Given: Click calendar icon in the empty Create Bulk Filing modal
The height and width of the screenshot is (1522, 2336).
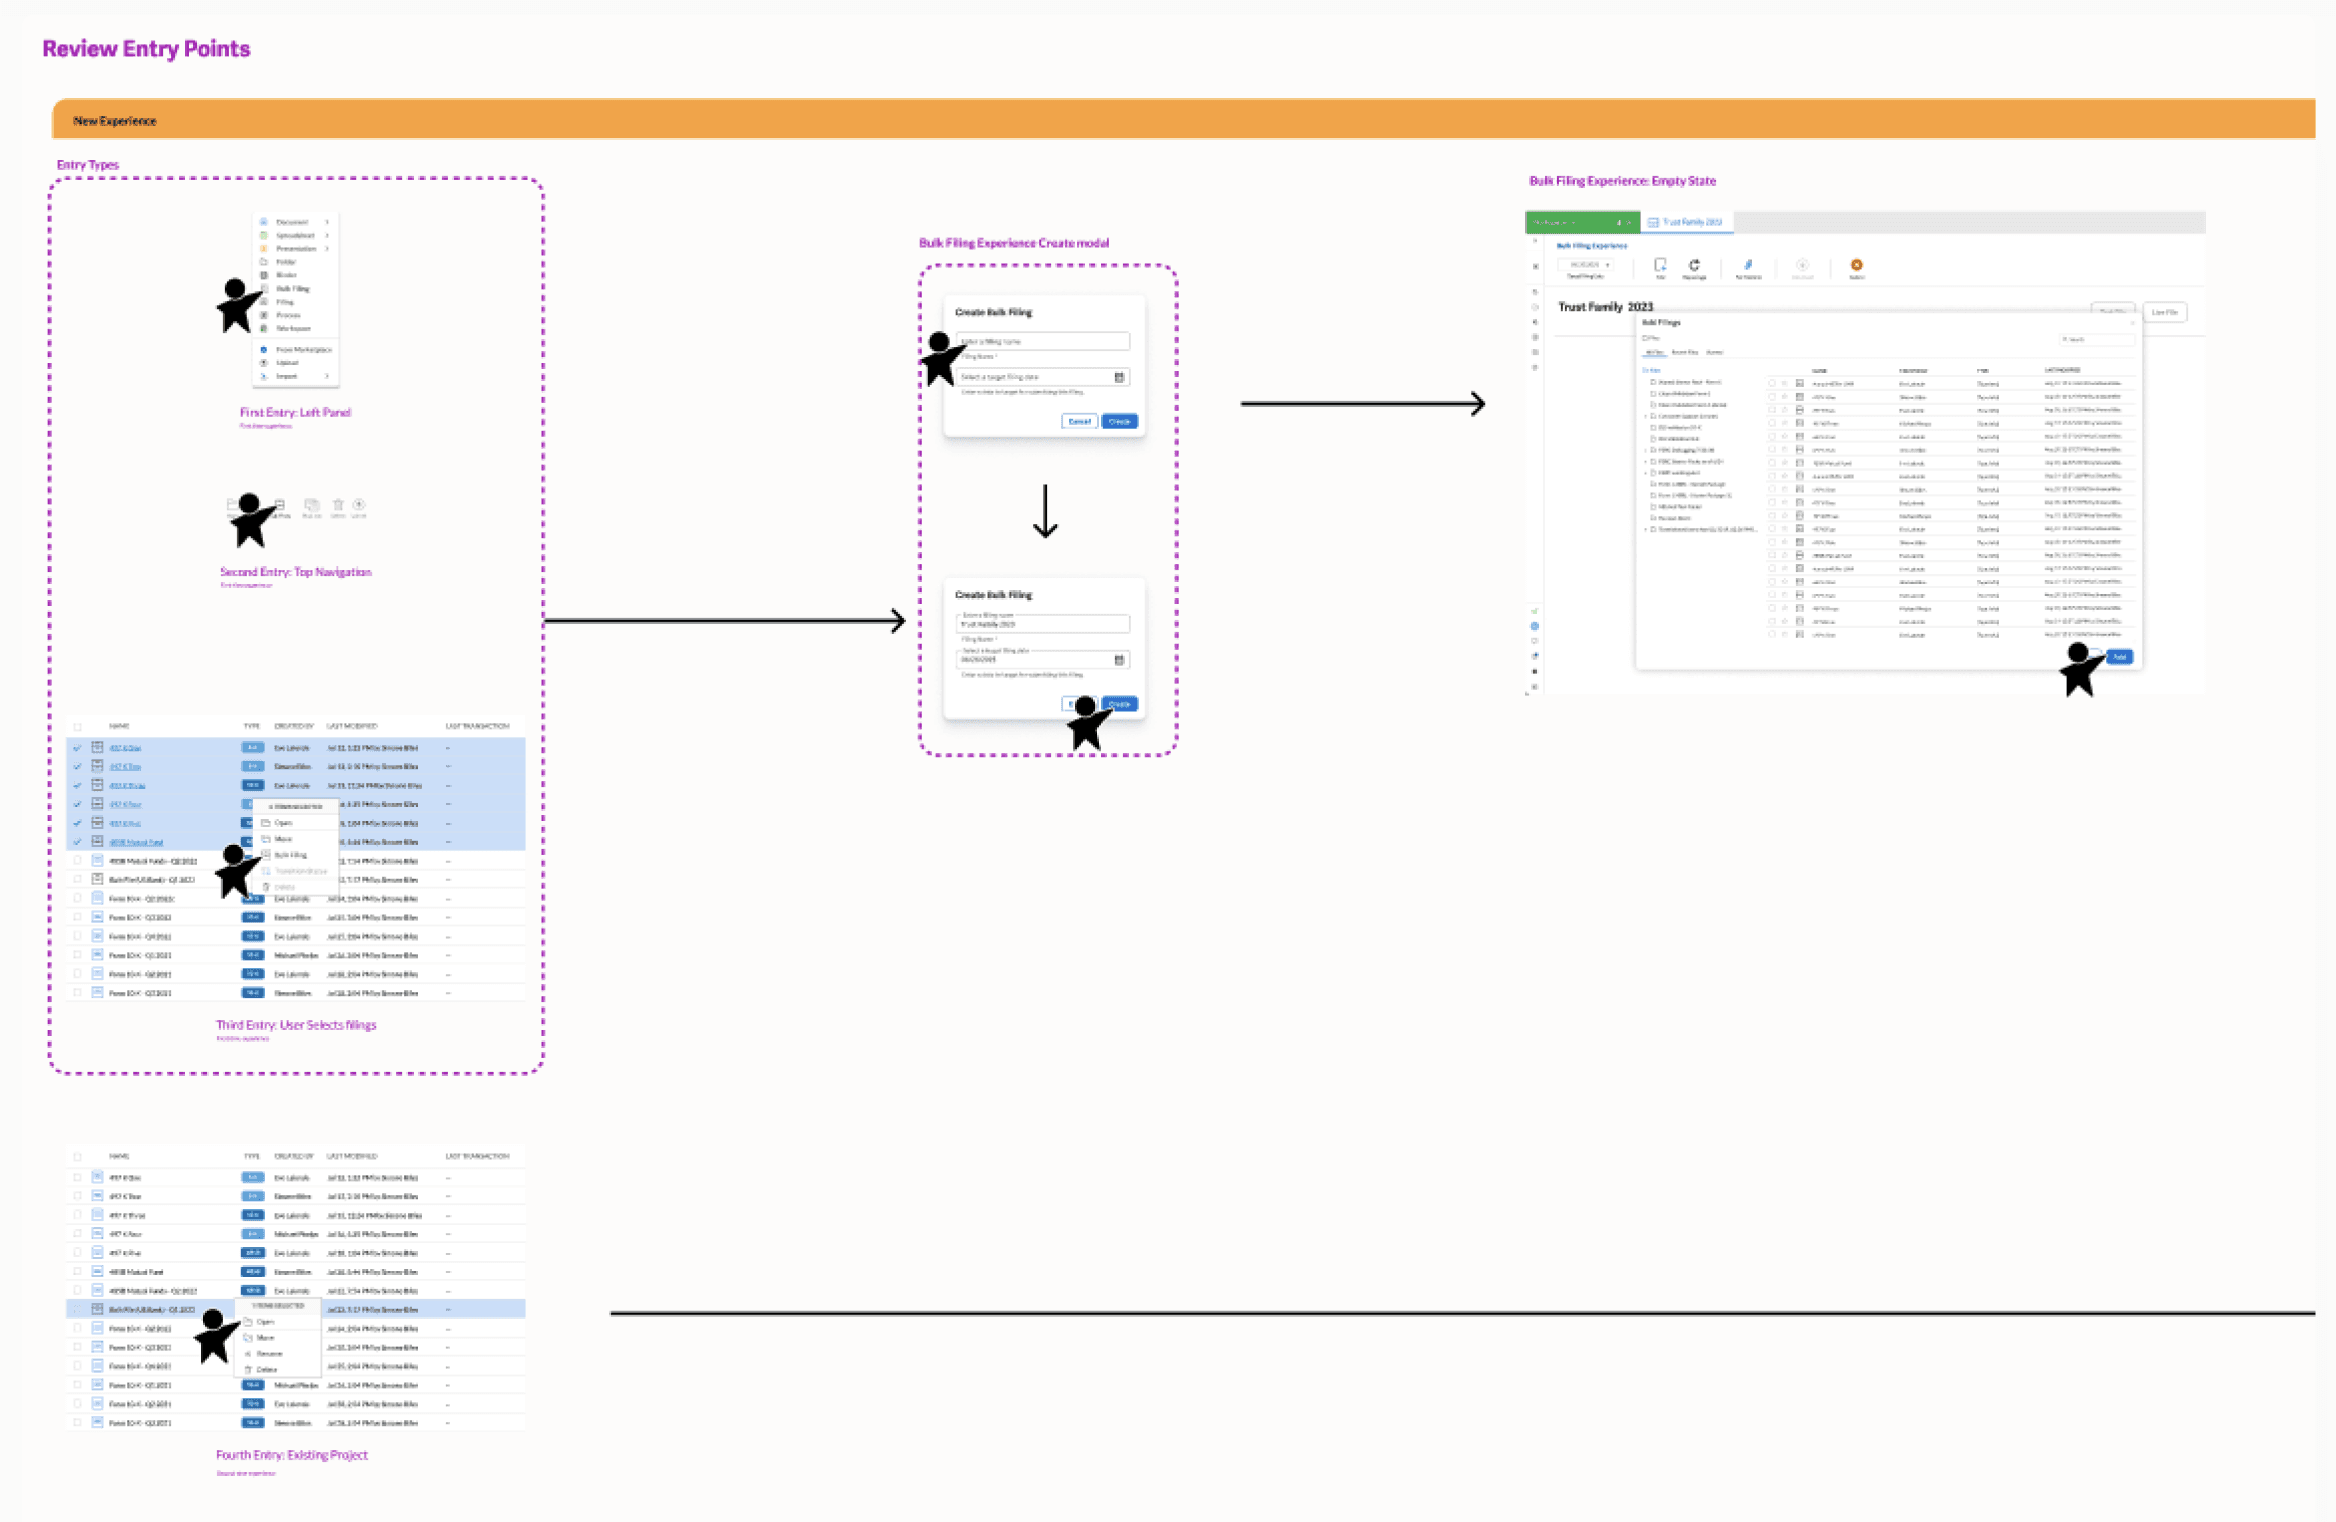Looking at the screenshot, I should click(x=1119, y=377).
